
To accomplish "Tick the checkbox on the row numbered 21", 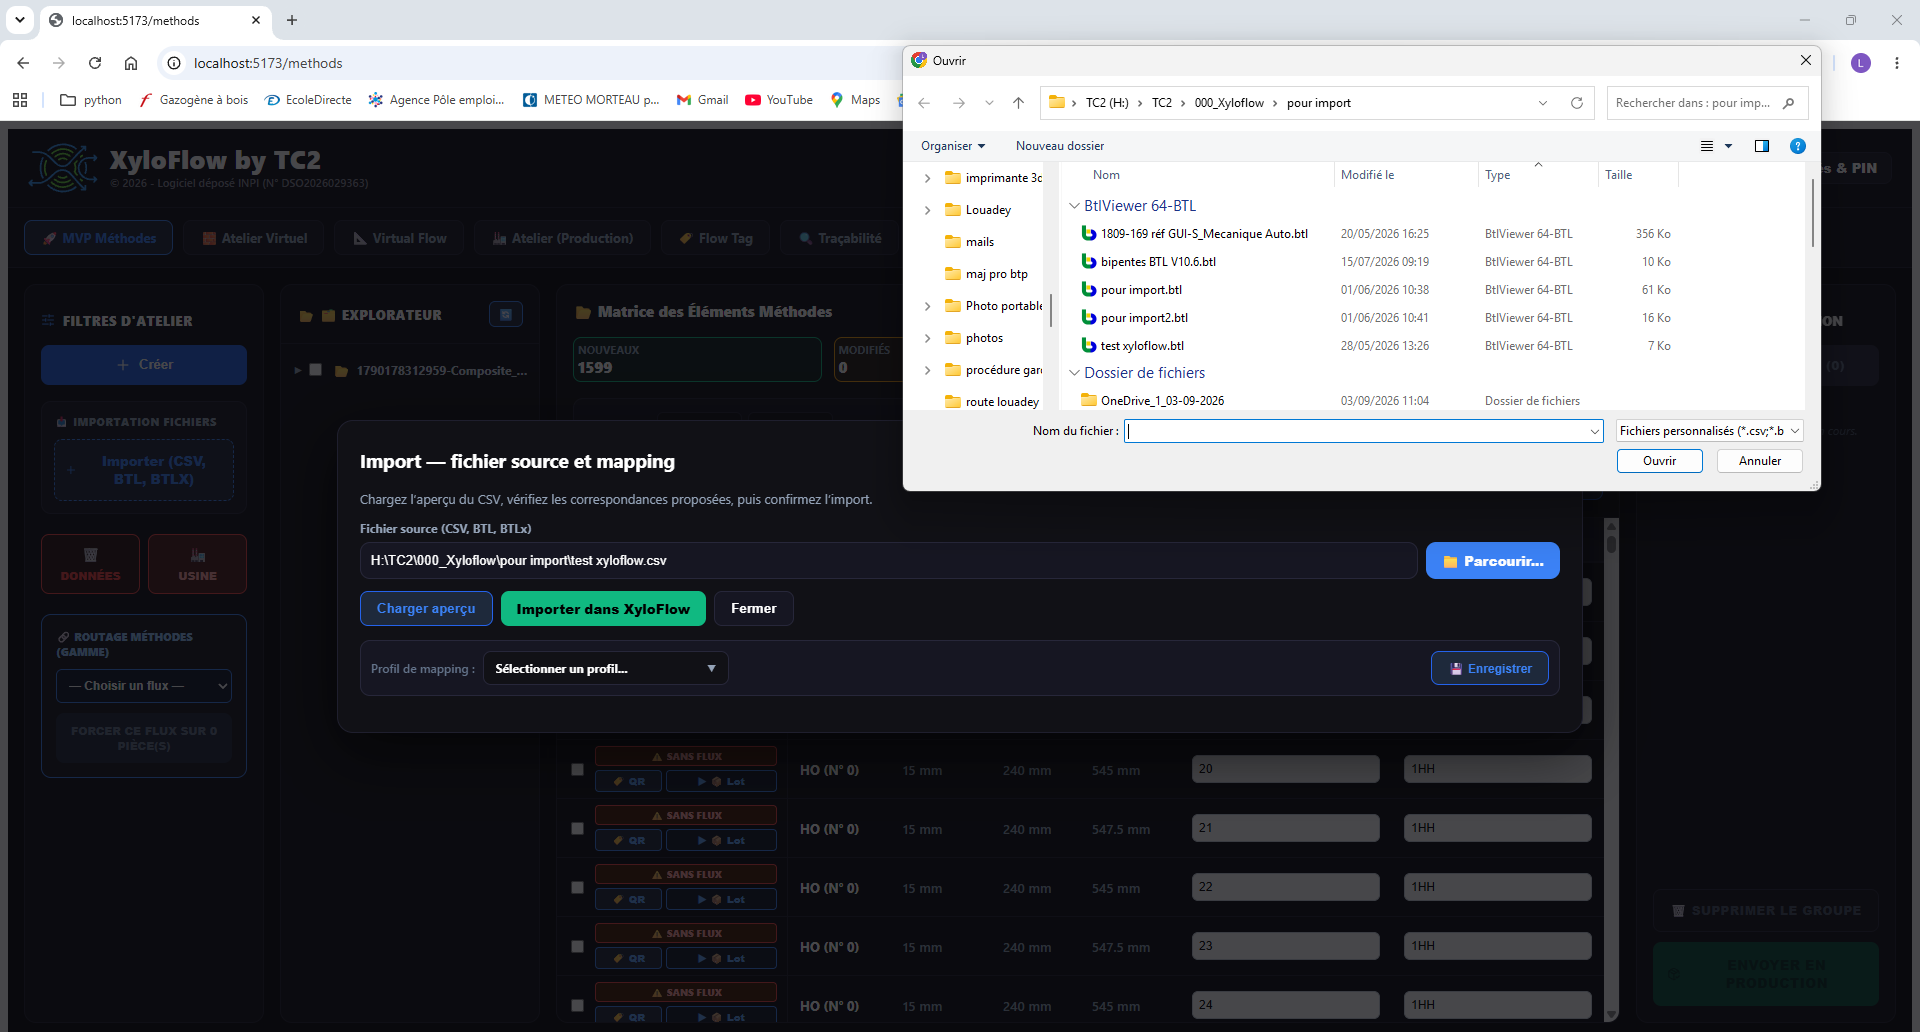I will pyautogui.click(x=577, y=829).
